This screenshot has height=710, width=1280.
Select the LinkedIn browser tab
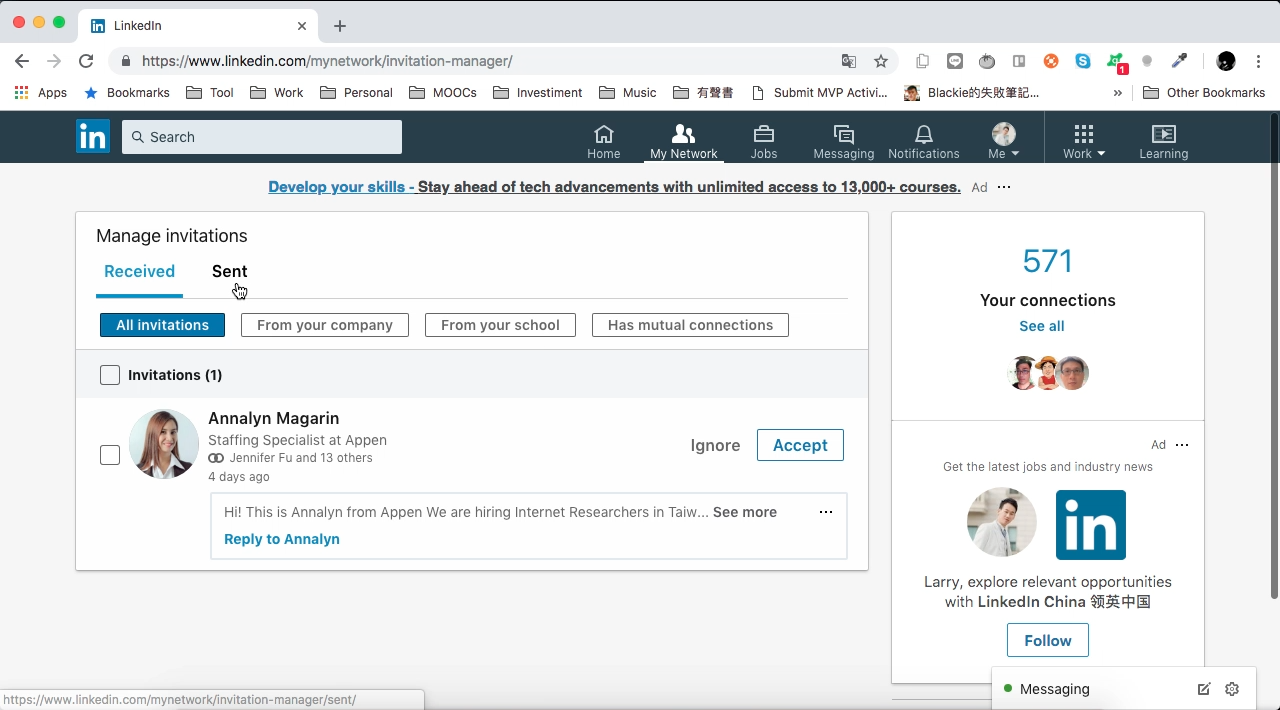pos(200,26)
